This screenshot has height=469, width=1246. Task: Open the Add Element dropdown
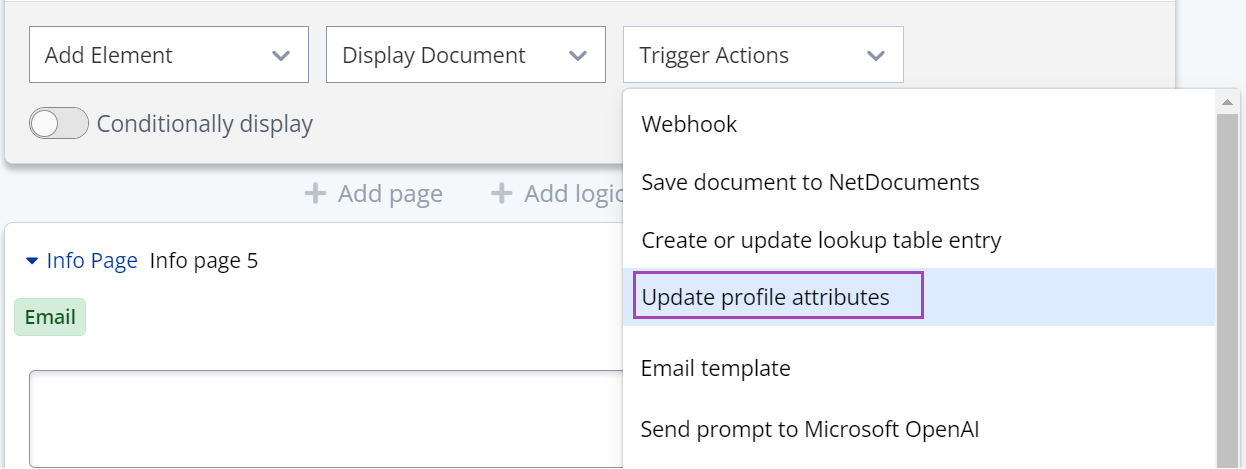[169, 55]
